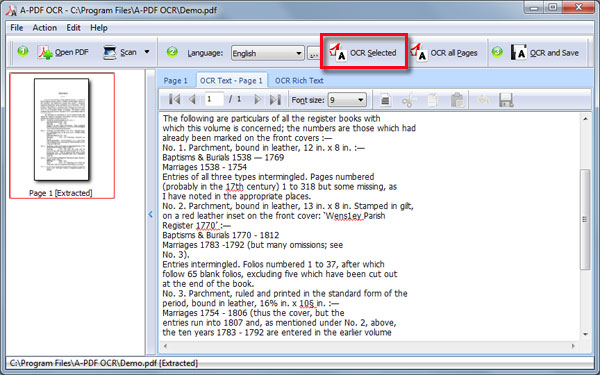The height and width of the screenshot is (375, 600).
Task: Switch to the Page 1 tab
Action: pos(175,81)
